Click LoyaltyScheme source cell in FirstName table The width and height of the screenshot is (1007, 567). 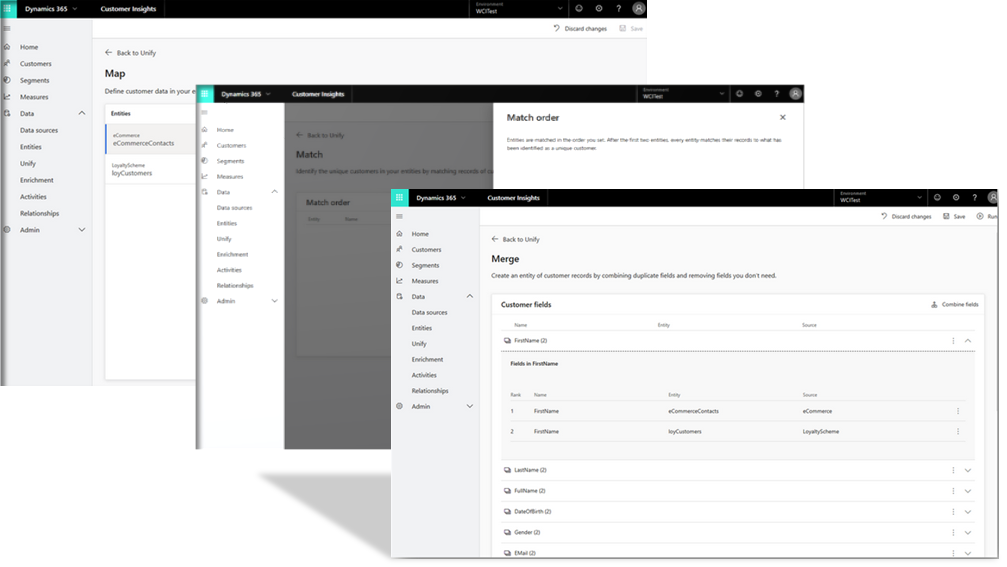(821, 432)
